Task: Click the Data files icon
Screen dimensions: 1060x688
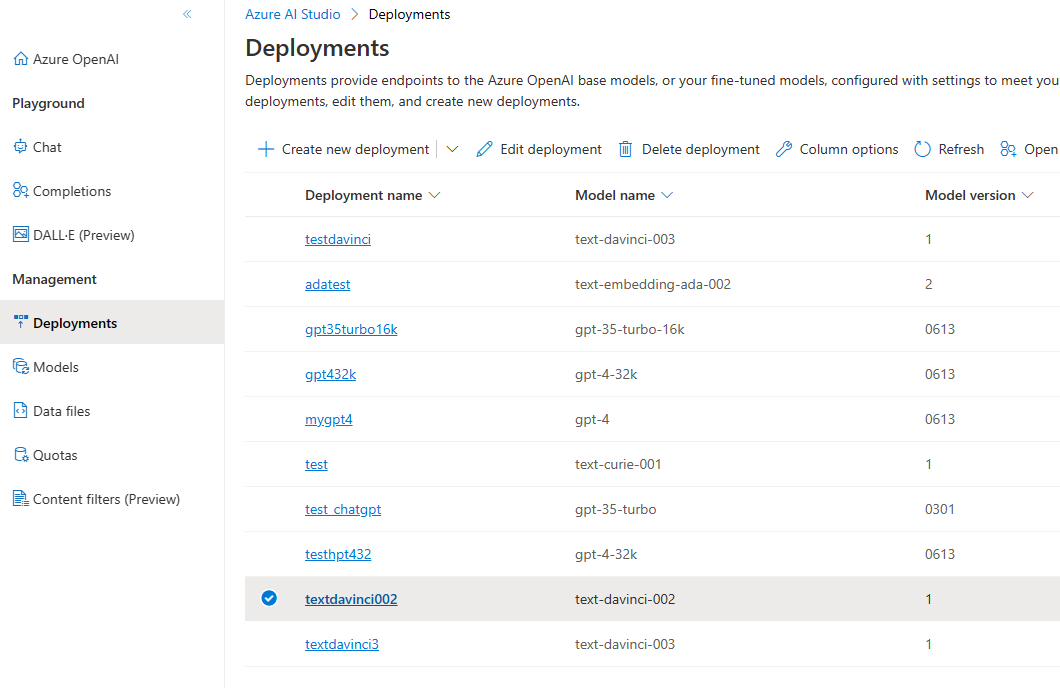Action: click(21, 410)
